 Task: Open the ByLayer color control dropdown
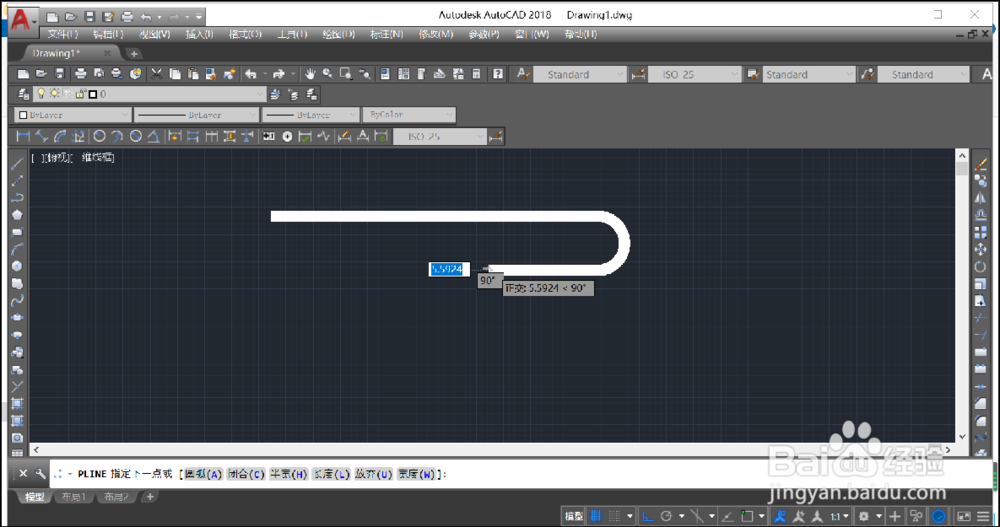click(x=73, y=115)
